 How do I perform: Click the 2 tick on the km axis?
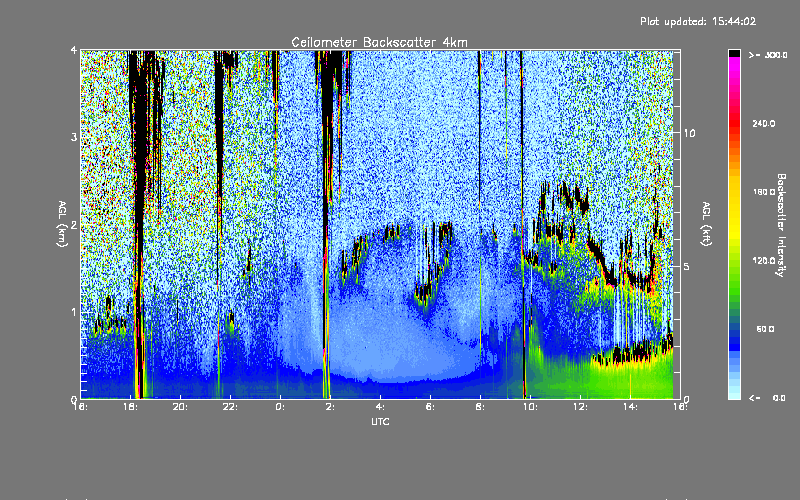(74, 225)
